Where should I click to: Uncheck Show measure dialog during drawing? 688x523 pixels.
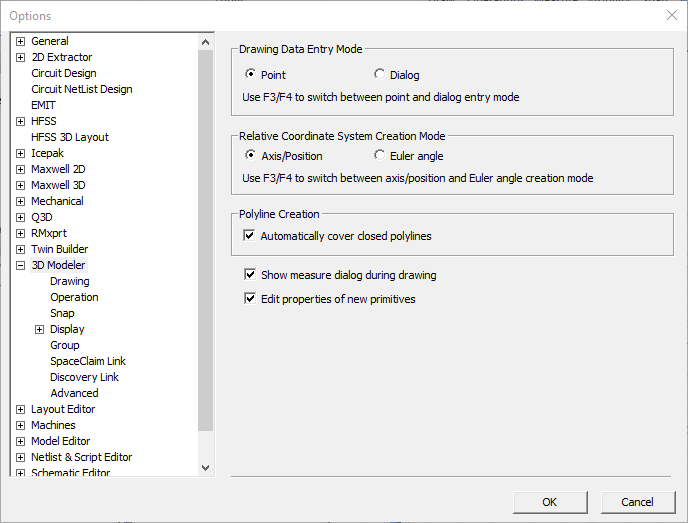[250, 274]
